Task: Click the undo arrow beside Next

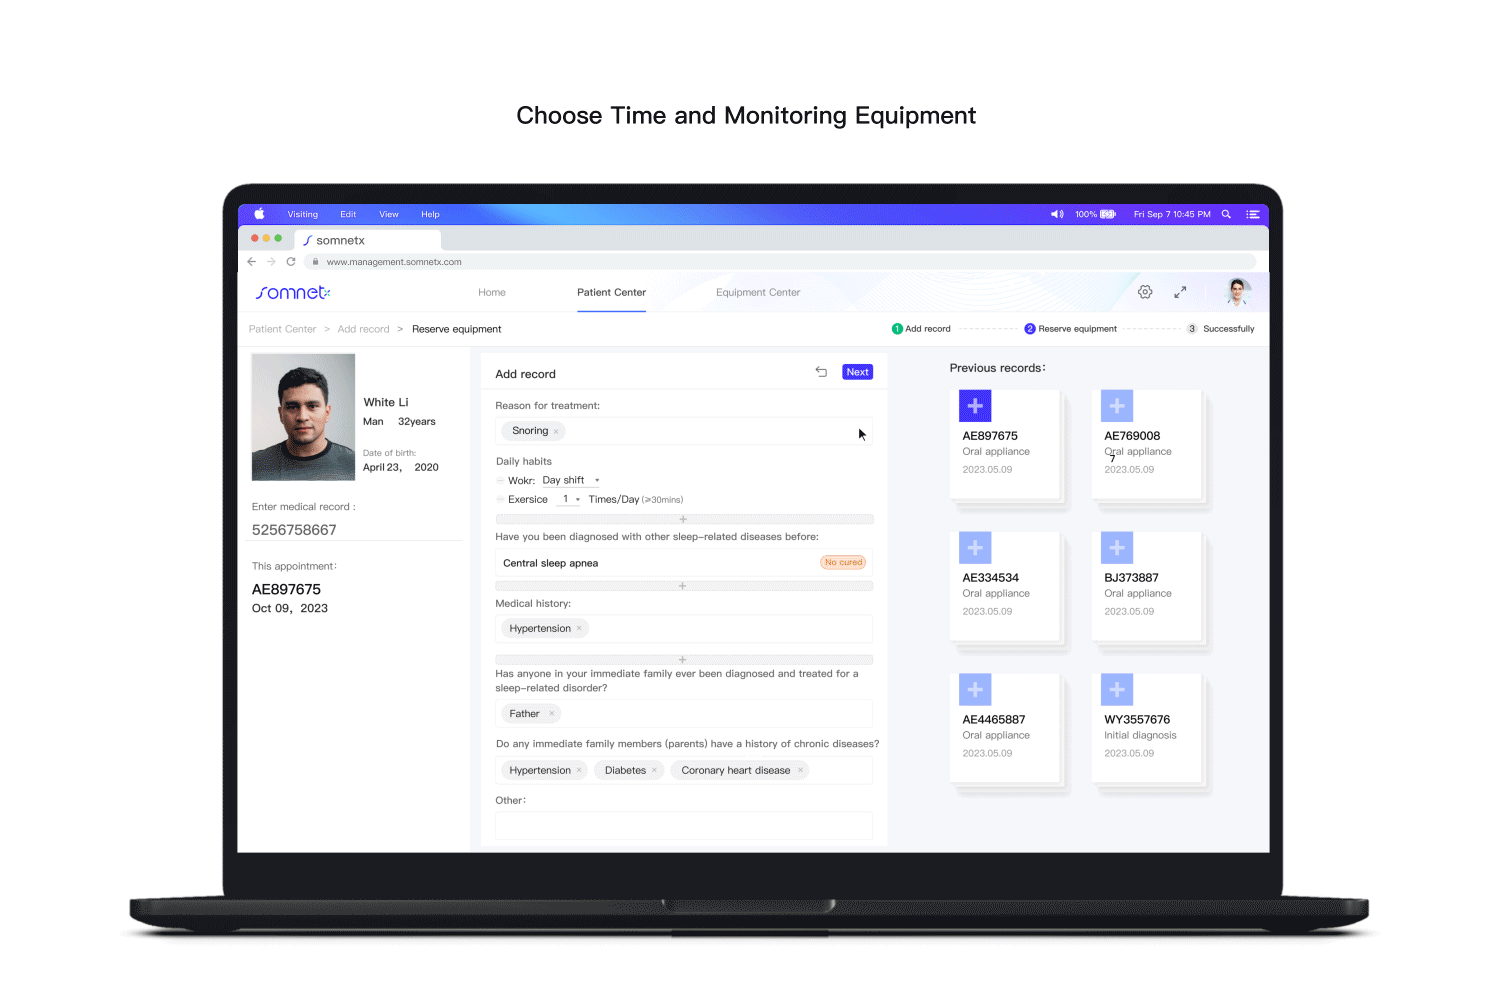Action: (x=821, y=372)
